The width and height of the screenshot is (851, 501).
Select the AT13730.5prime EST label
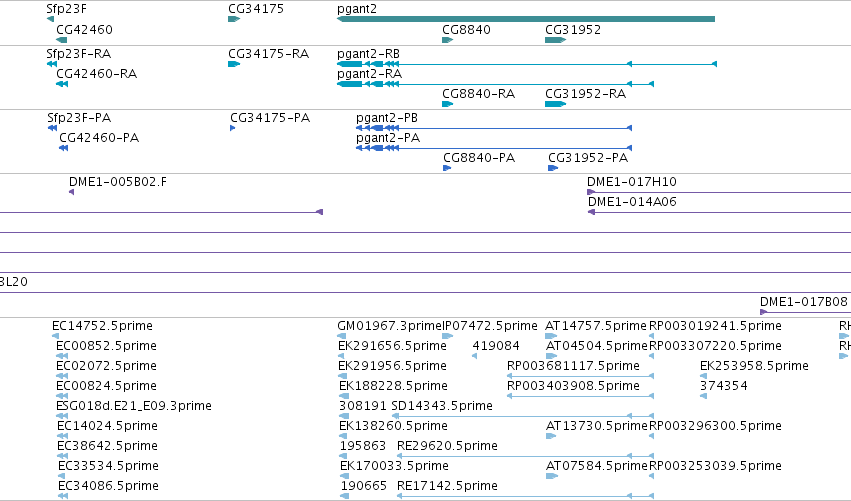(597, 426)
